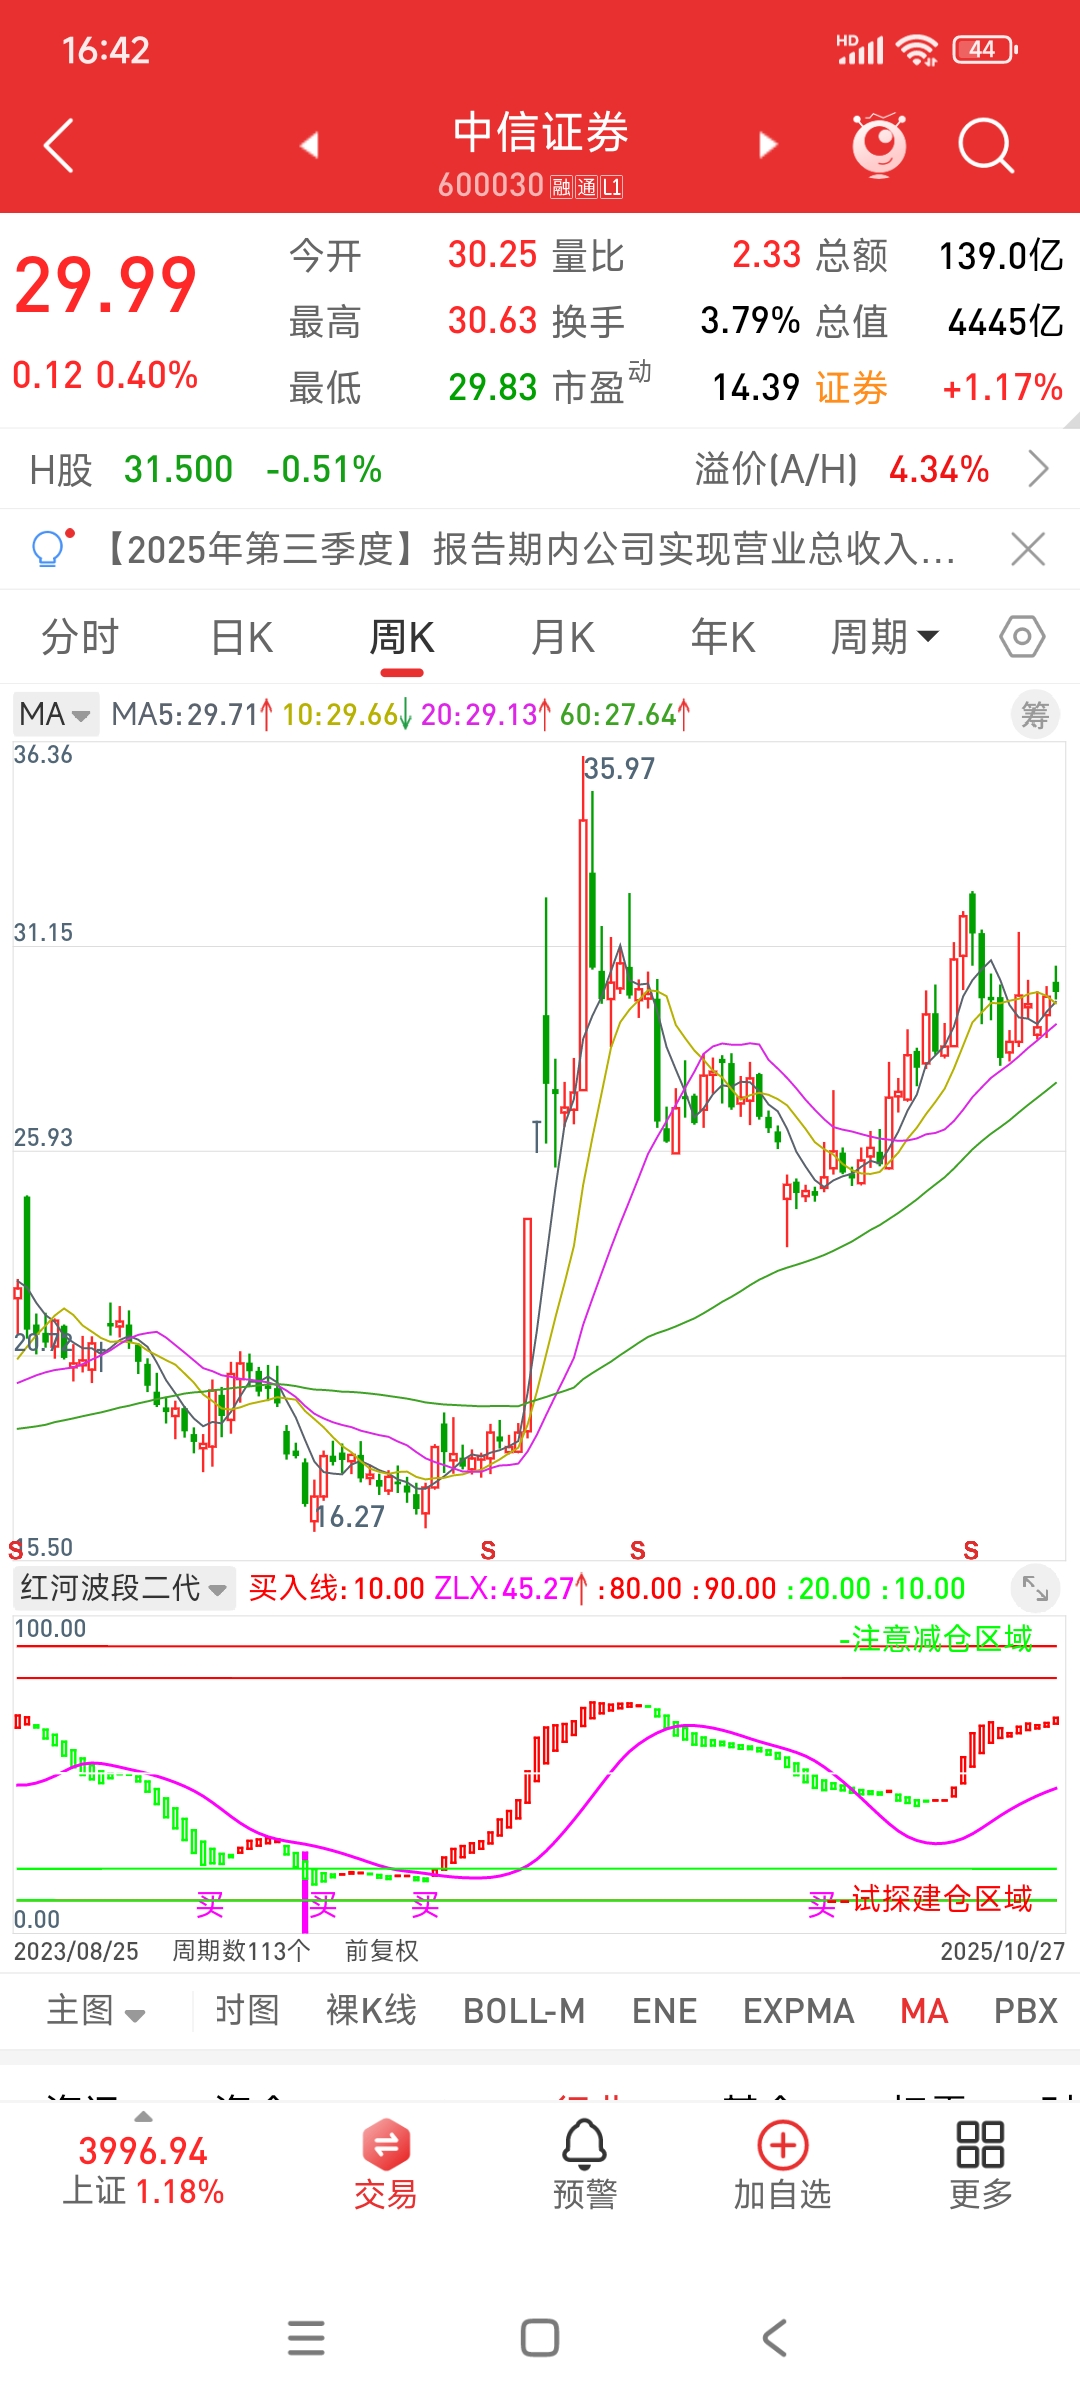Screen dimensions: 1080x2400
Task: Open chart settings hexagon icon
Action: click(x=1022, y=636)
